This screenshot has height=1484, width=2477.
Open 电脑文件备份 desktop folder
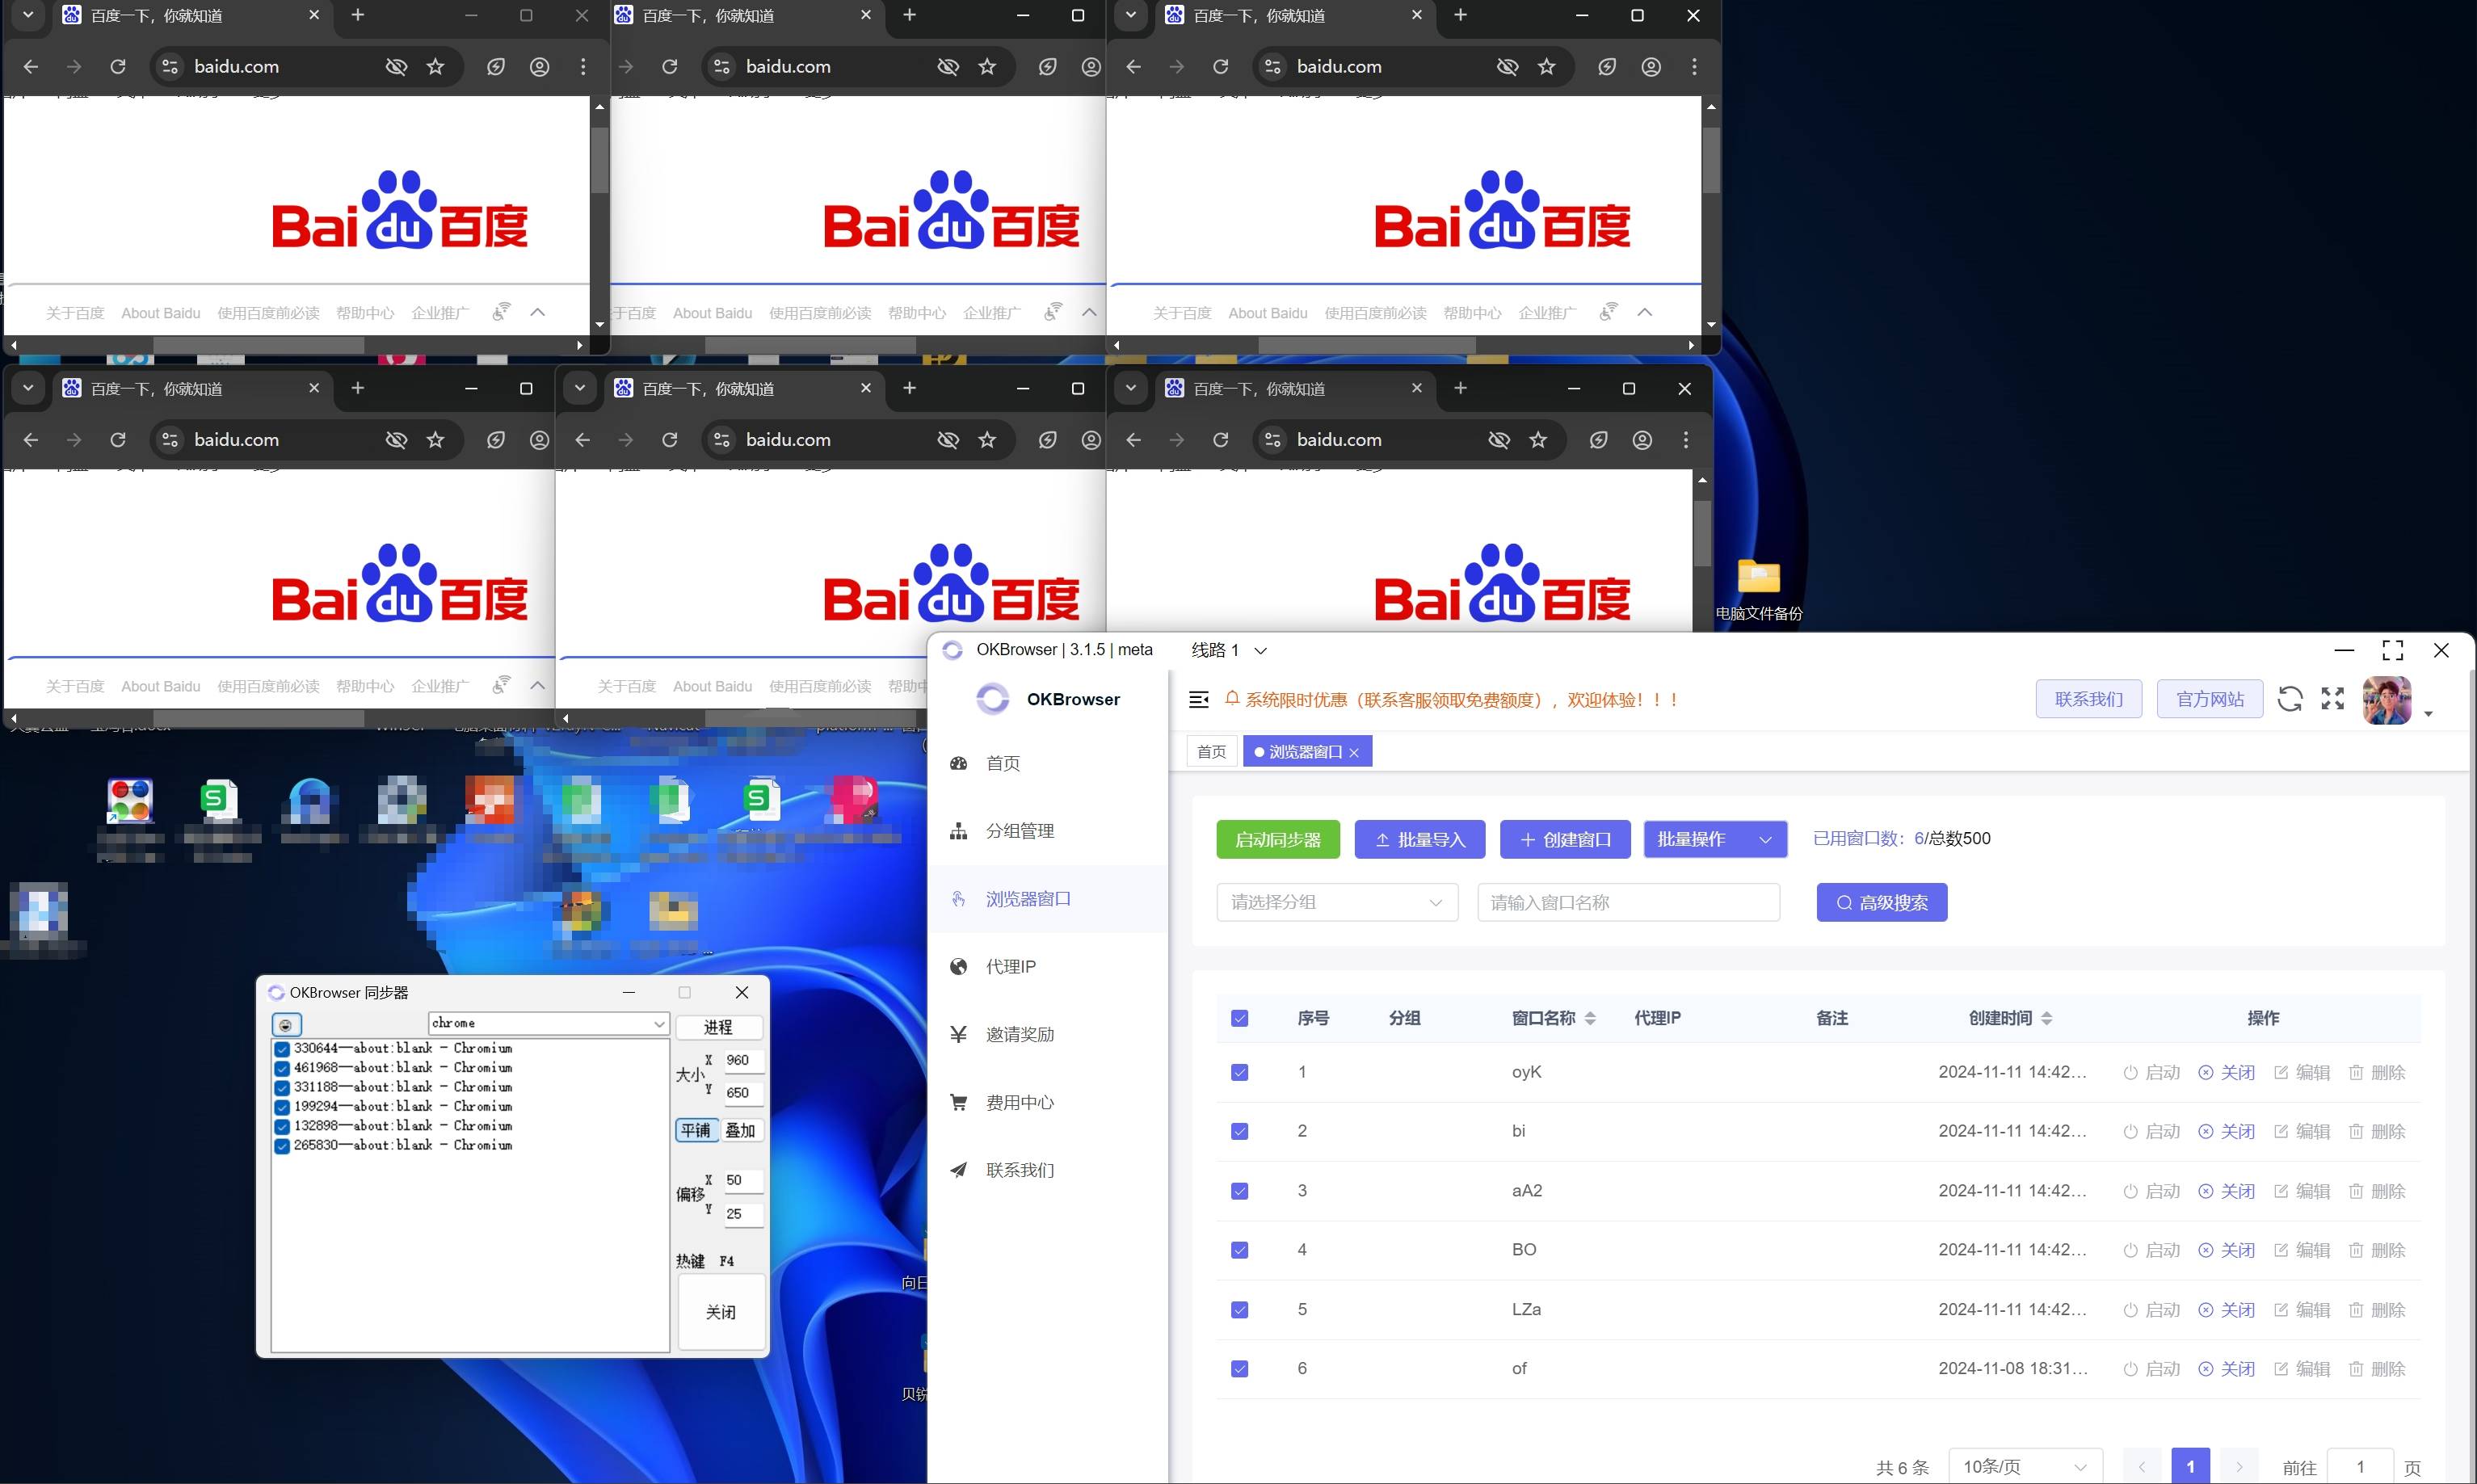pyautogui.click(x=1758, y=590)
